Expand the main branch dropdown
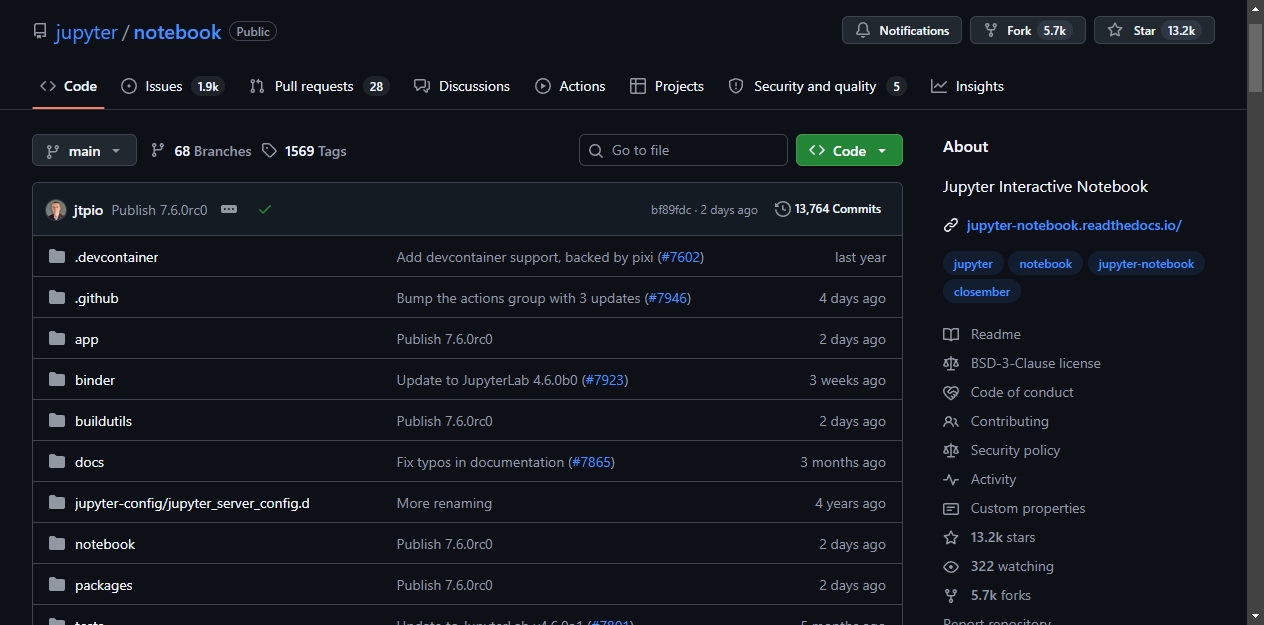The height and width of the screenshot is (625, 1264). 84,151
